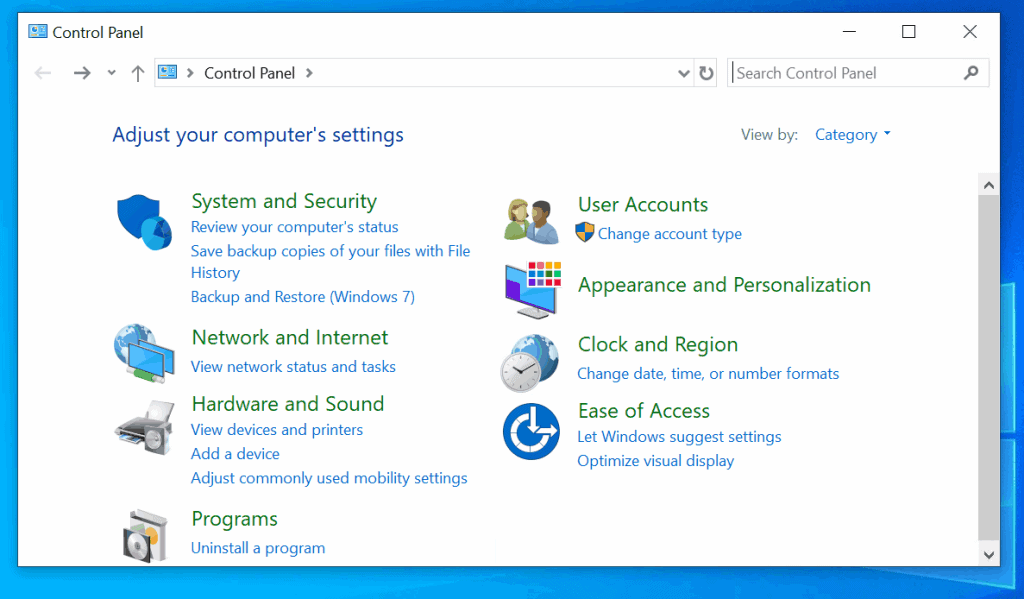Open Review your computer's status
Viewport: 1024px width, 599px height.
[x=295, y=227]
